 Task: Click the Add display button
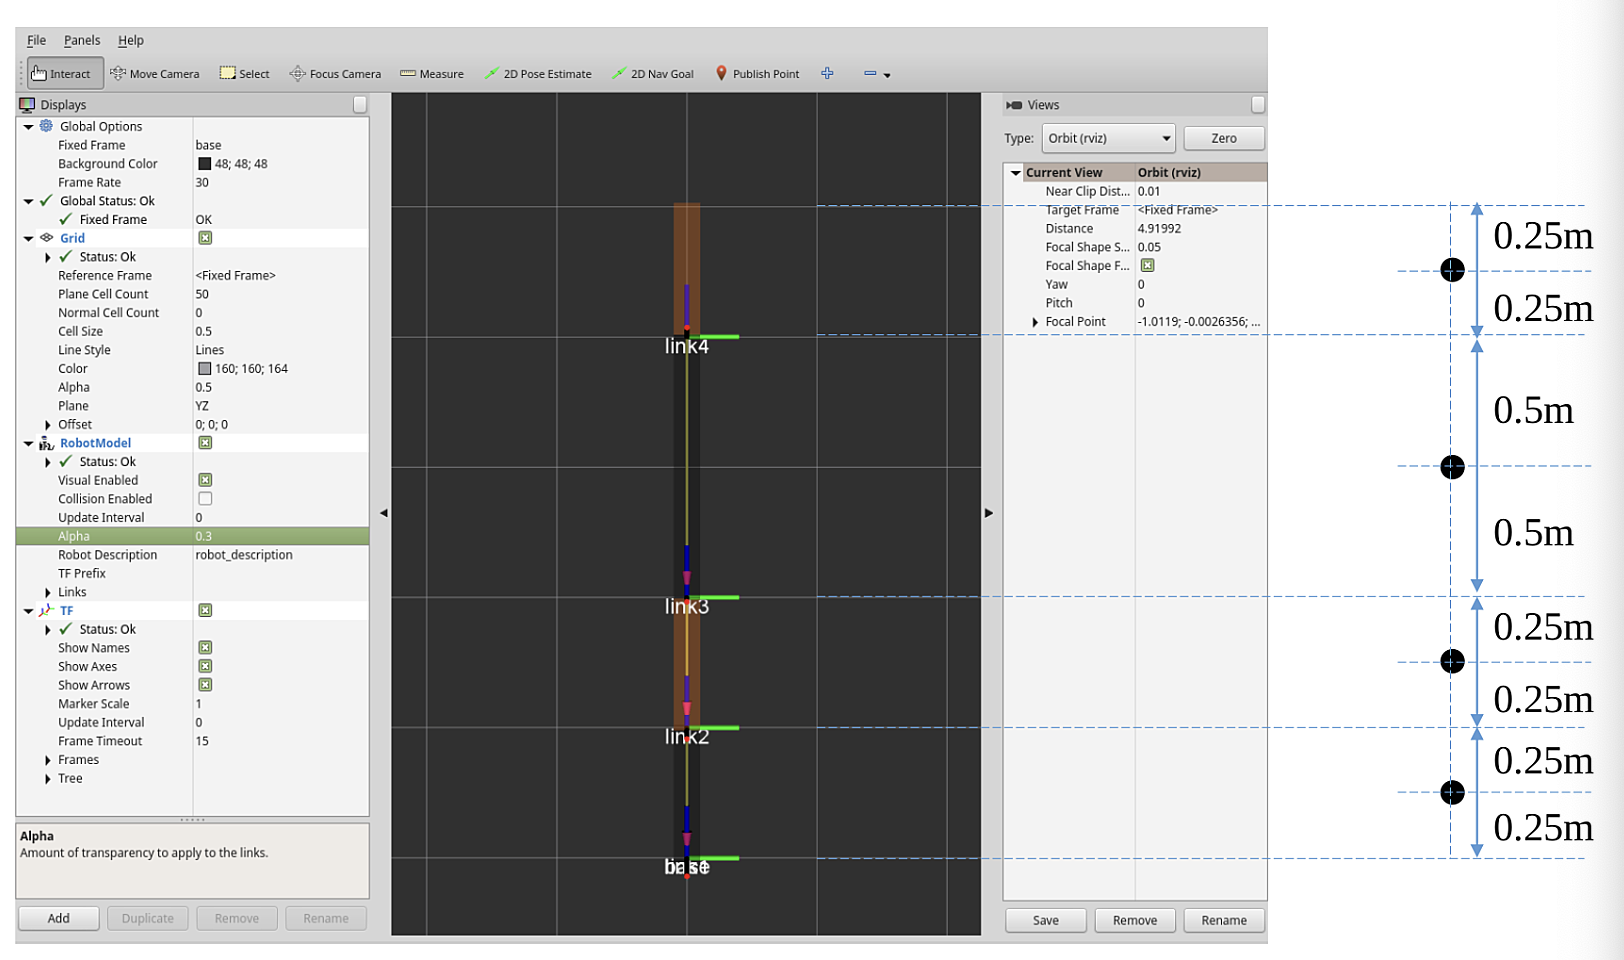click(x=59, y=918)
